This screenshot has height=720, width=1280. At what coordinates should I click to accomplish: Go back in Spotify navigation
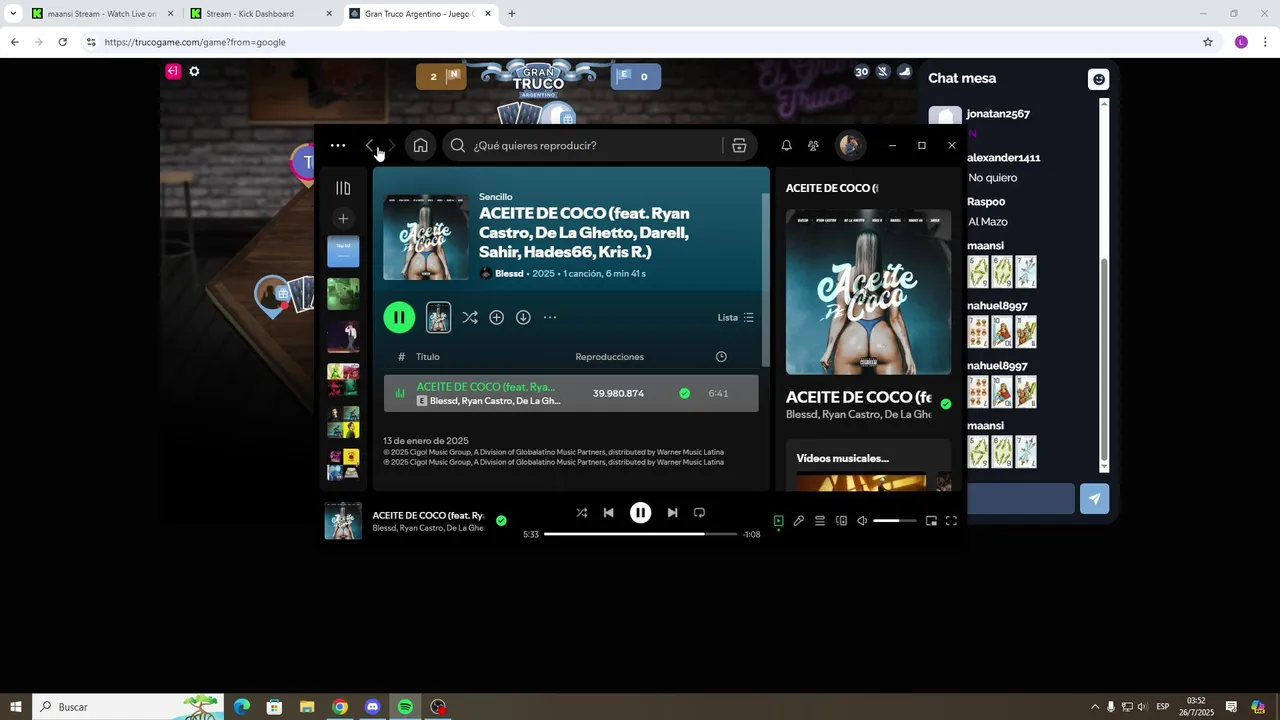(x=369, y=146)
